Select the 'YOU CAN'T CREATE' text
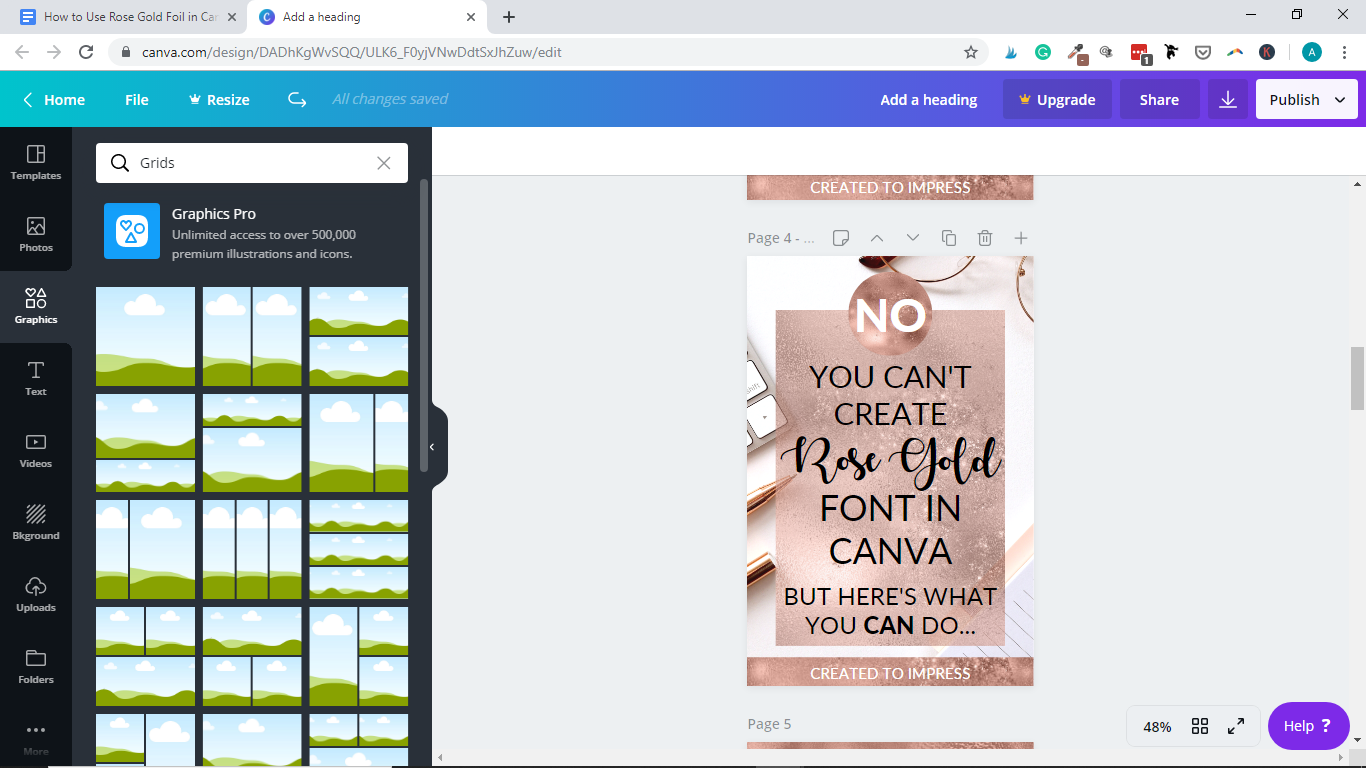The image size is (1366, 768). (x=890, y=395)
